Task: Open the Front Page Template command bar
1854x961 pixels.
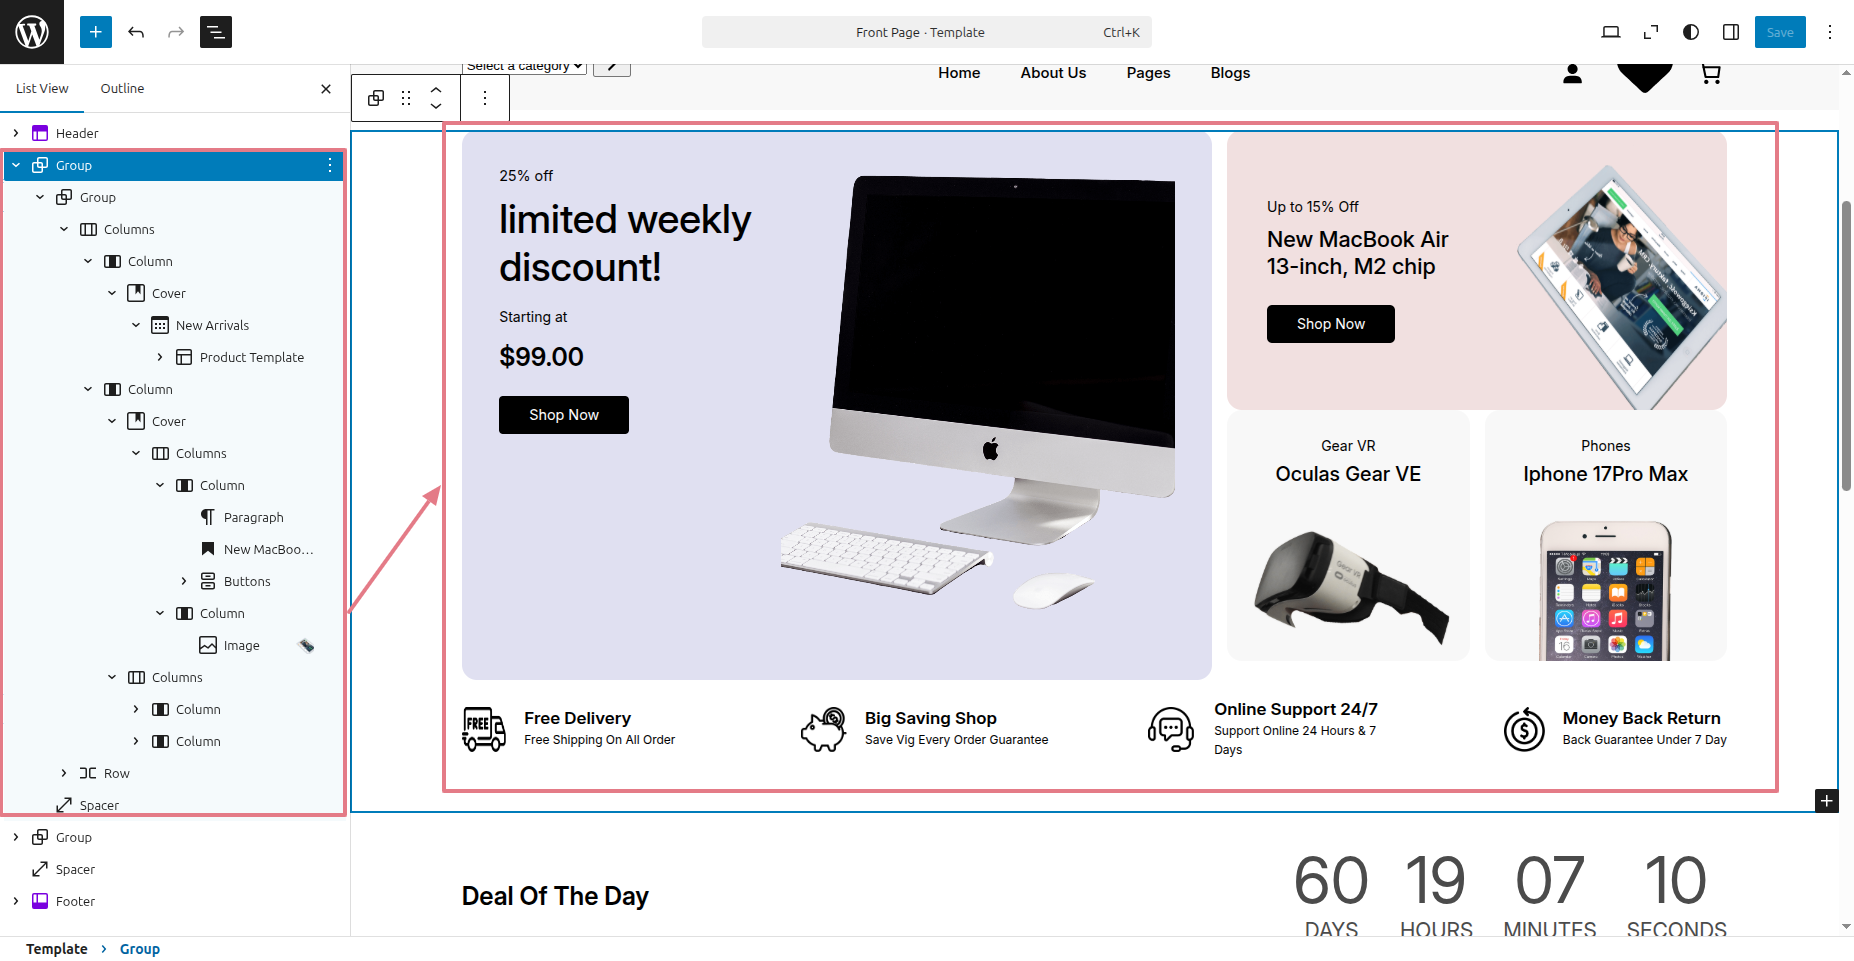Action: pos(927,32)
